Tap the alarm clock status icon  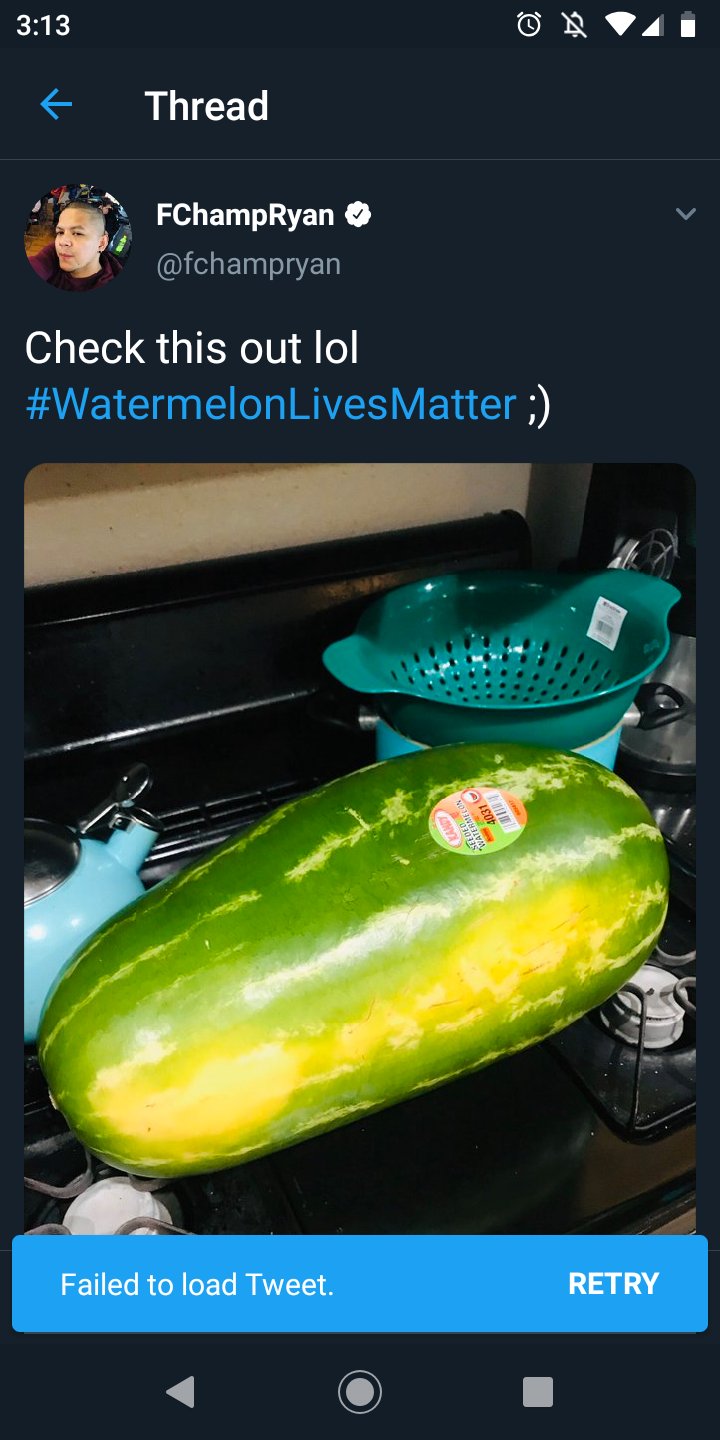[529, 25]
